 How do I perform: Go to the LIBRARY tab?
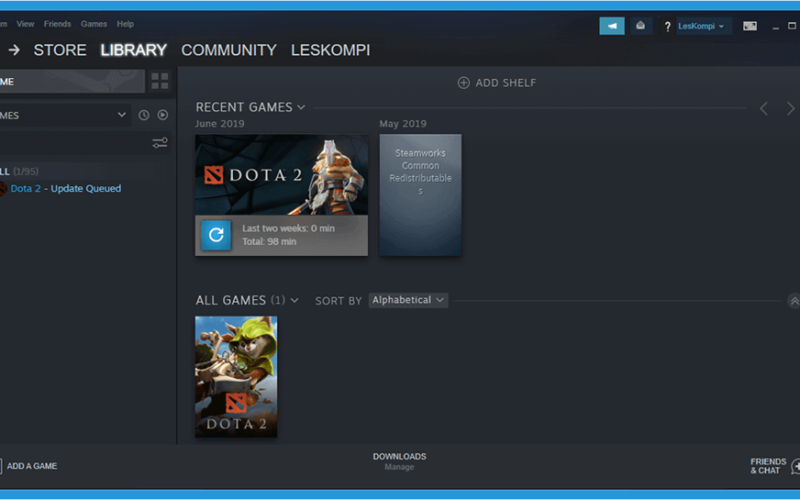coord(134,50)
